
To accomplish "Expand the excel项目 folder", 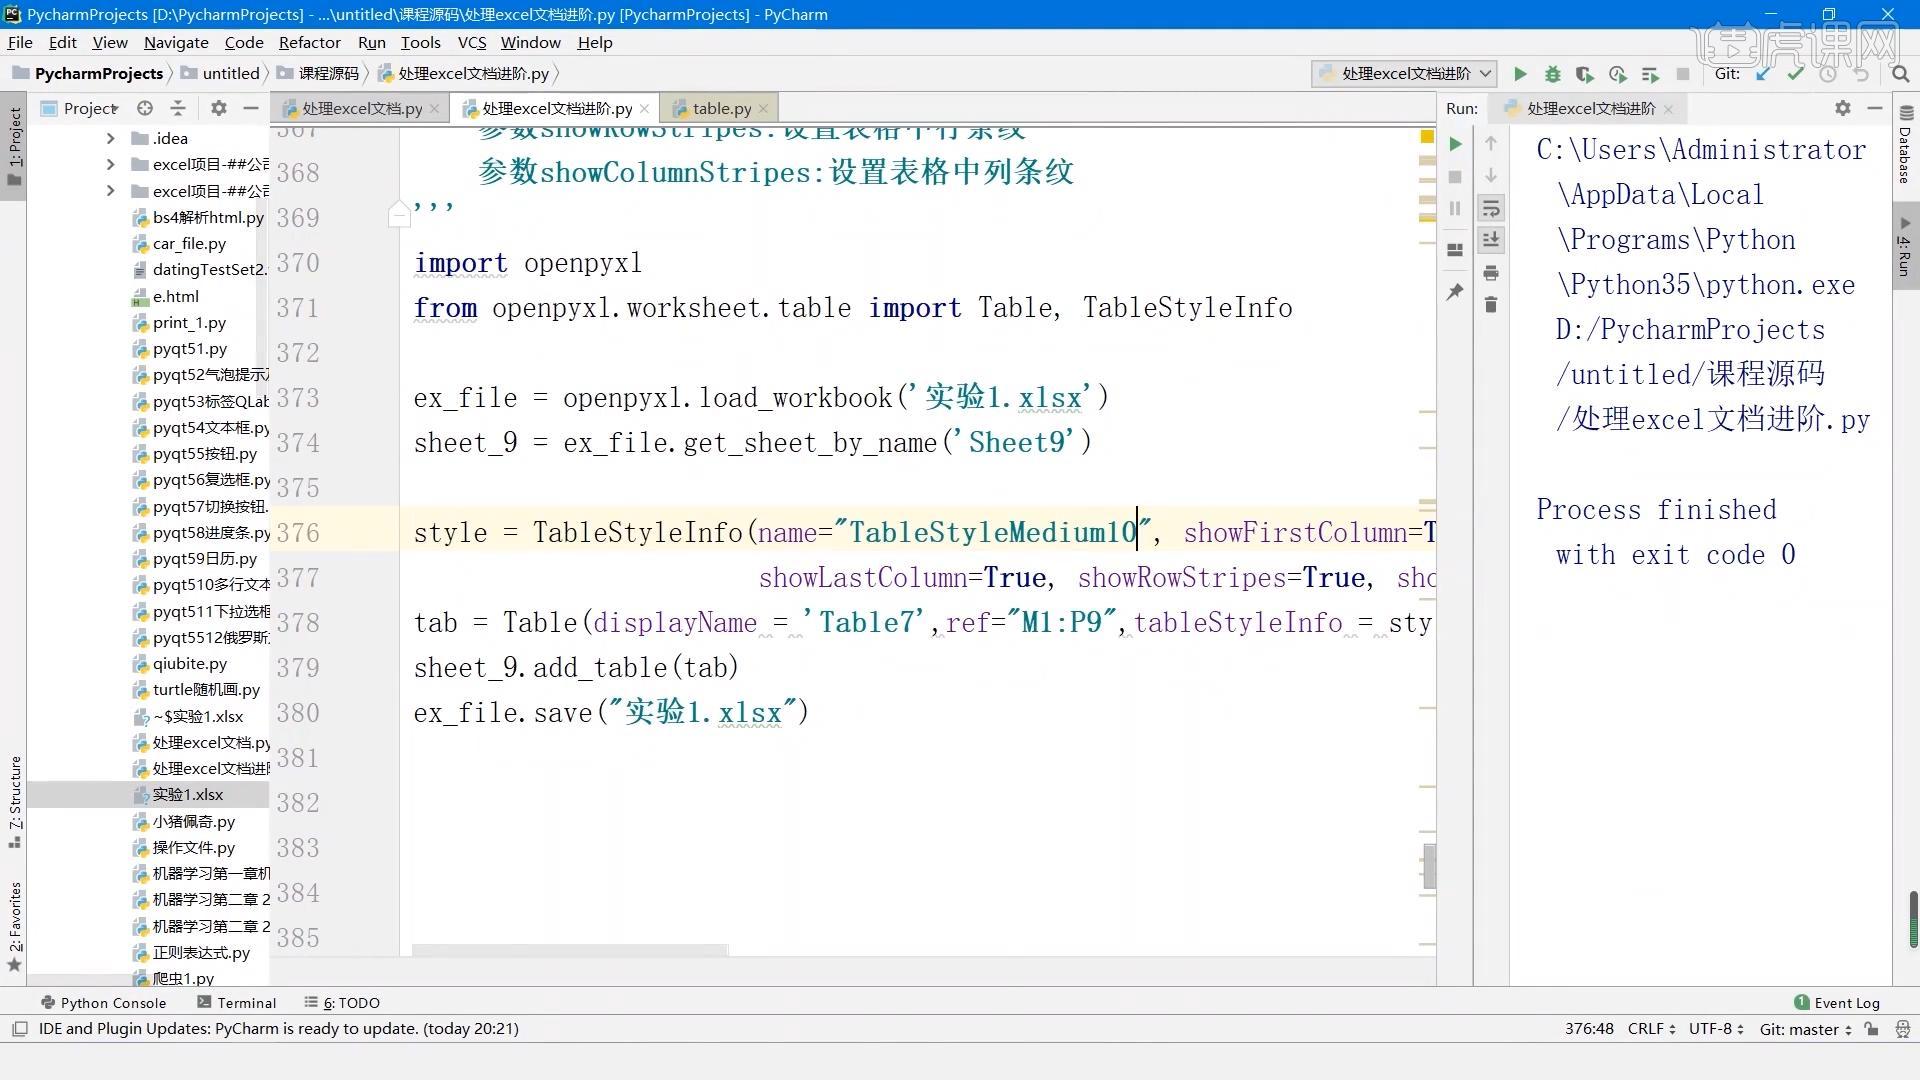I will click(x=110, y=164).
